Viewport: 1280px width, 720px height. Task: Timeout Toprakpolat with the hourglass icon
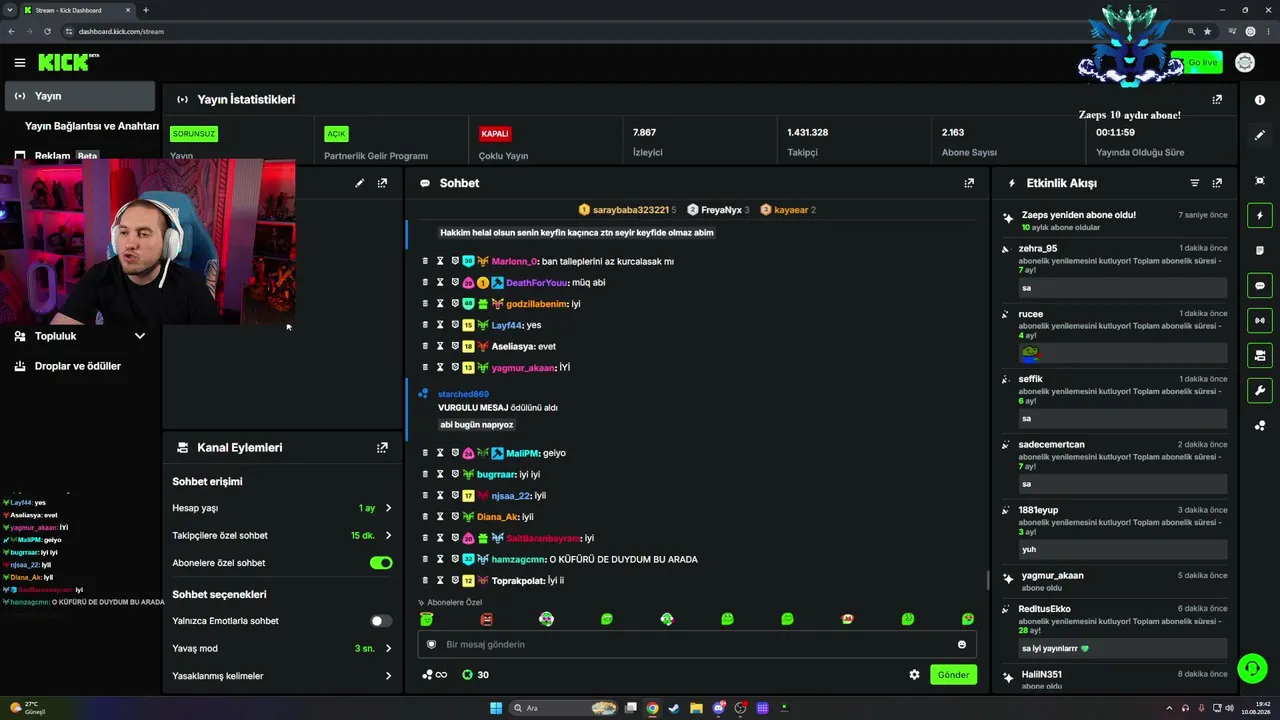440,580
